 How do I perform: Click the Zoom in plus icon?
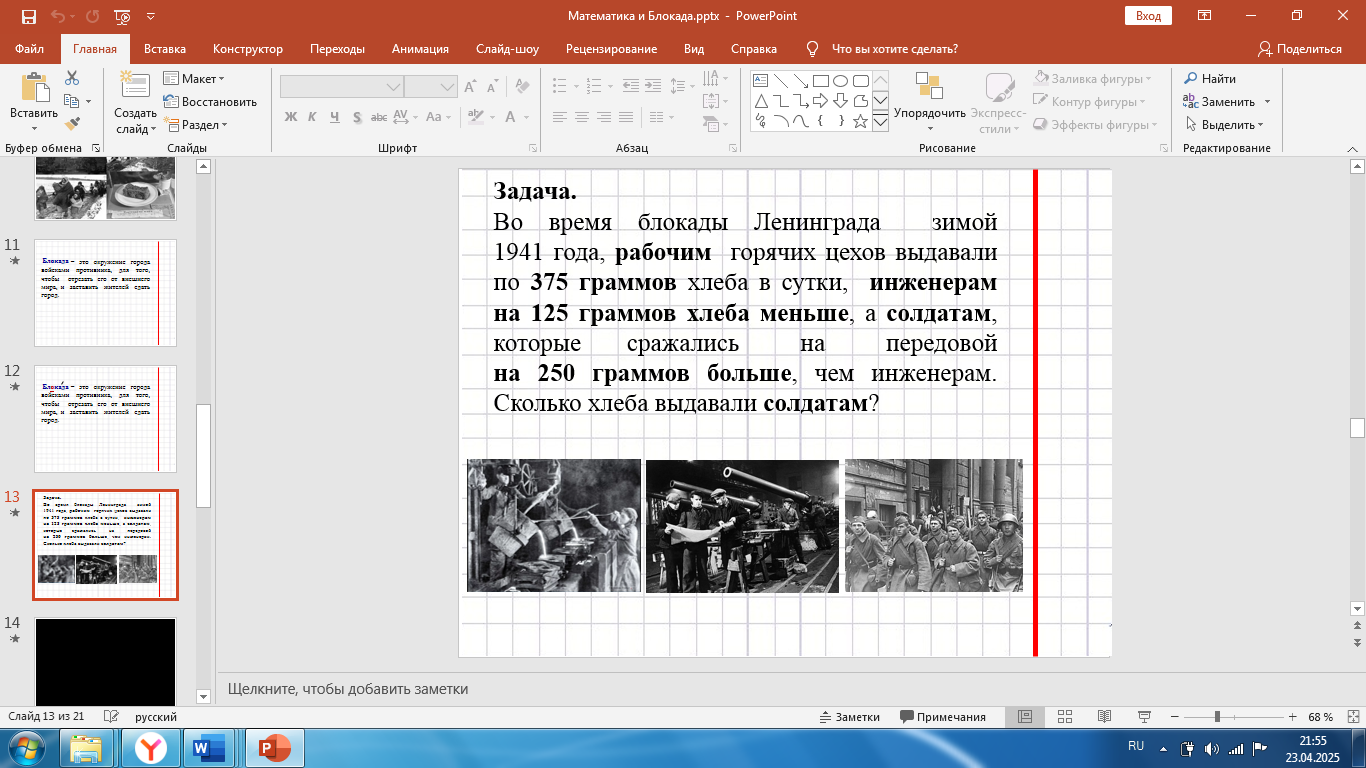pyautogui.click(x=1293, y=717)
